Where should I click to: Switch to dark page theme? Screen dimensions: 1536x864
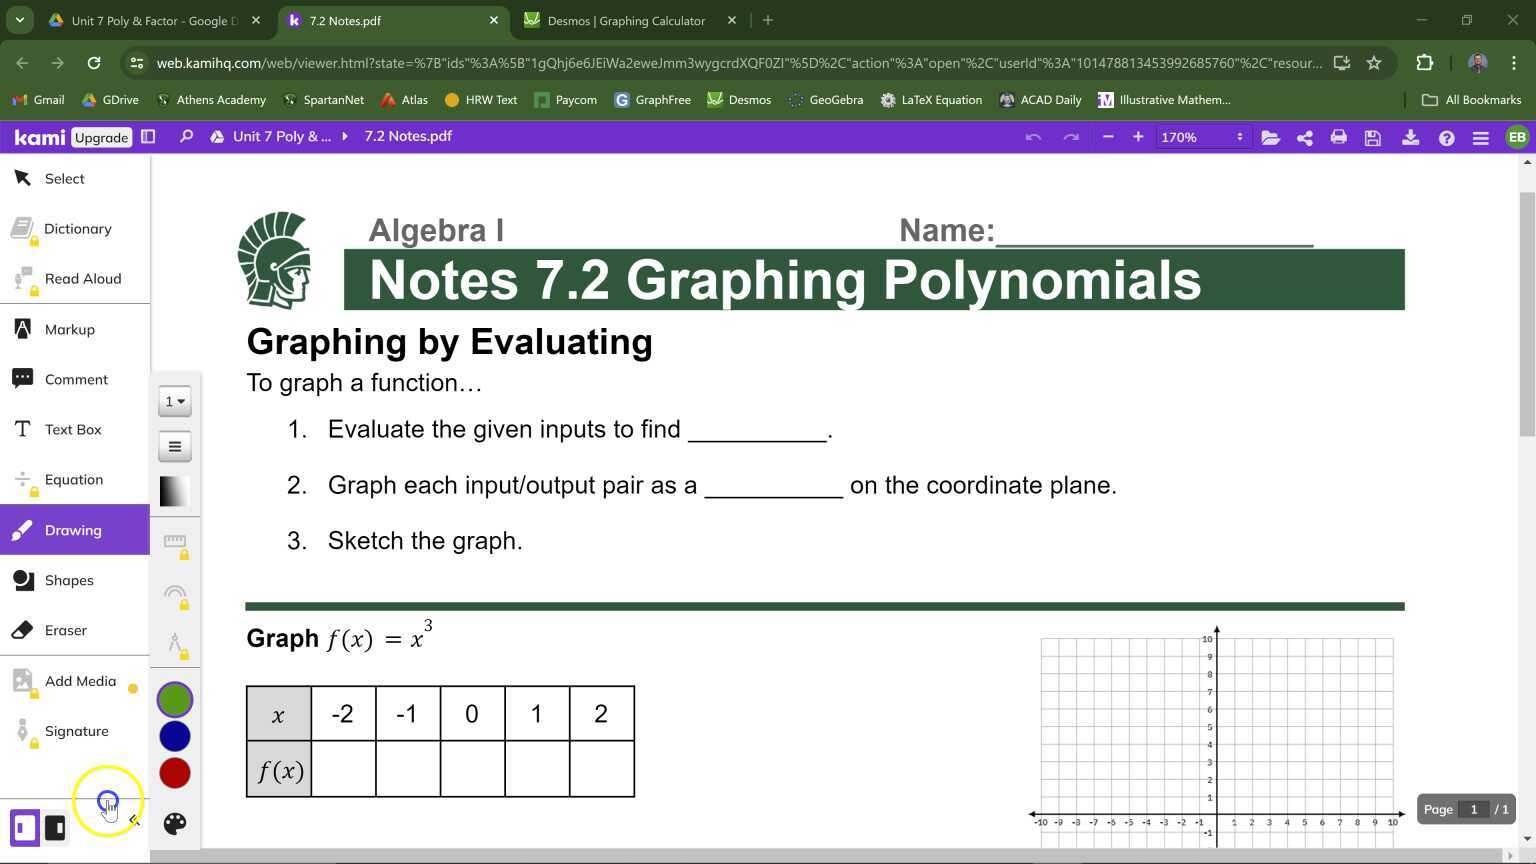click(x=55, y=827)
